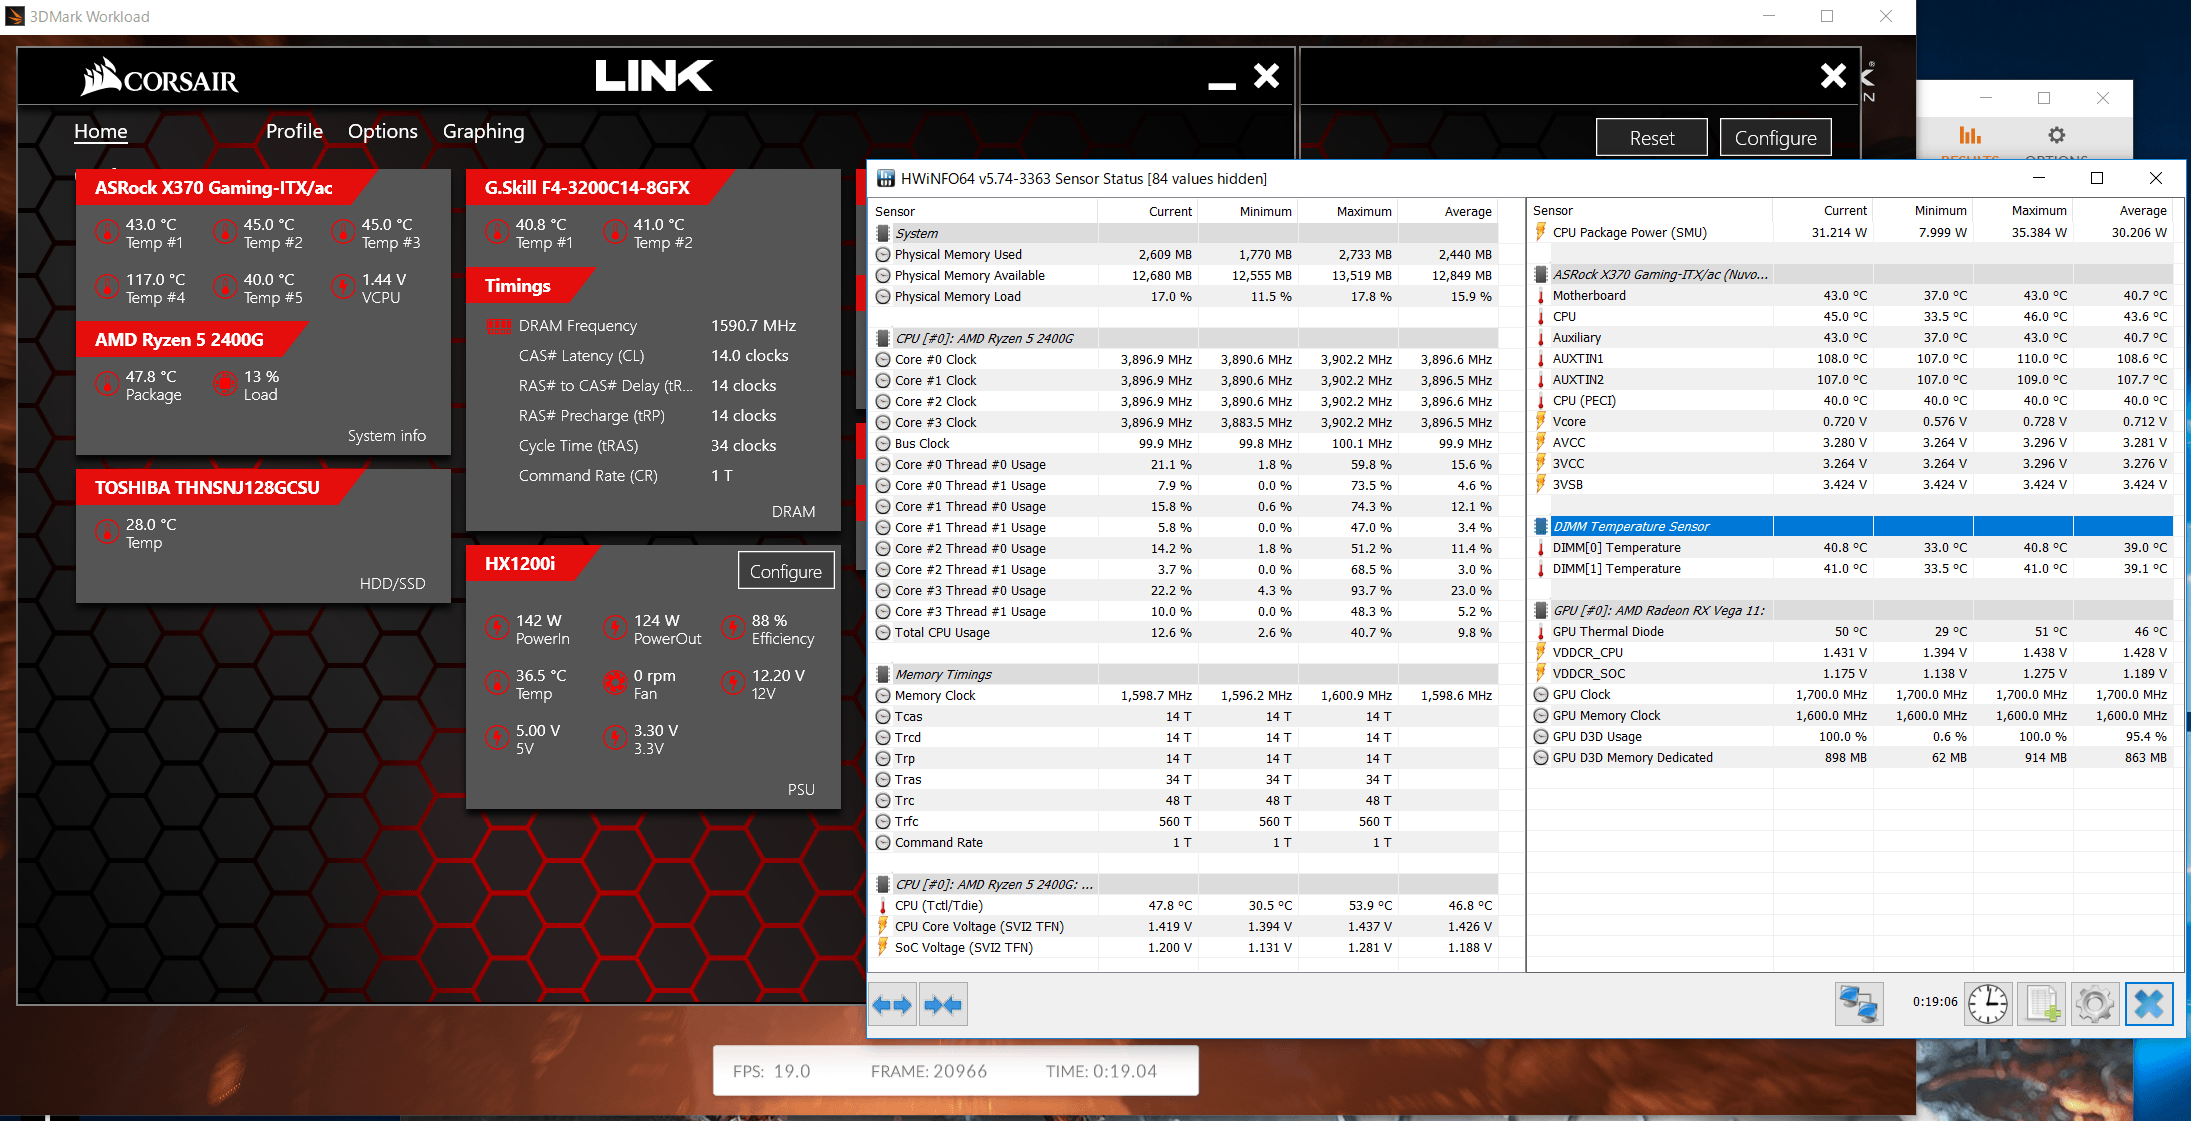Select the DIMM[0] Temperature row
Screen dimensions: 2191x1121
click(1852, 547)
